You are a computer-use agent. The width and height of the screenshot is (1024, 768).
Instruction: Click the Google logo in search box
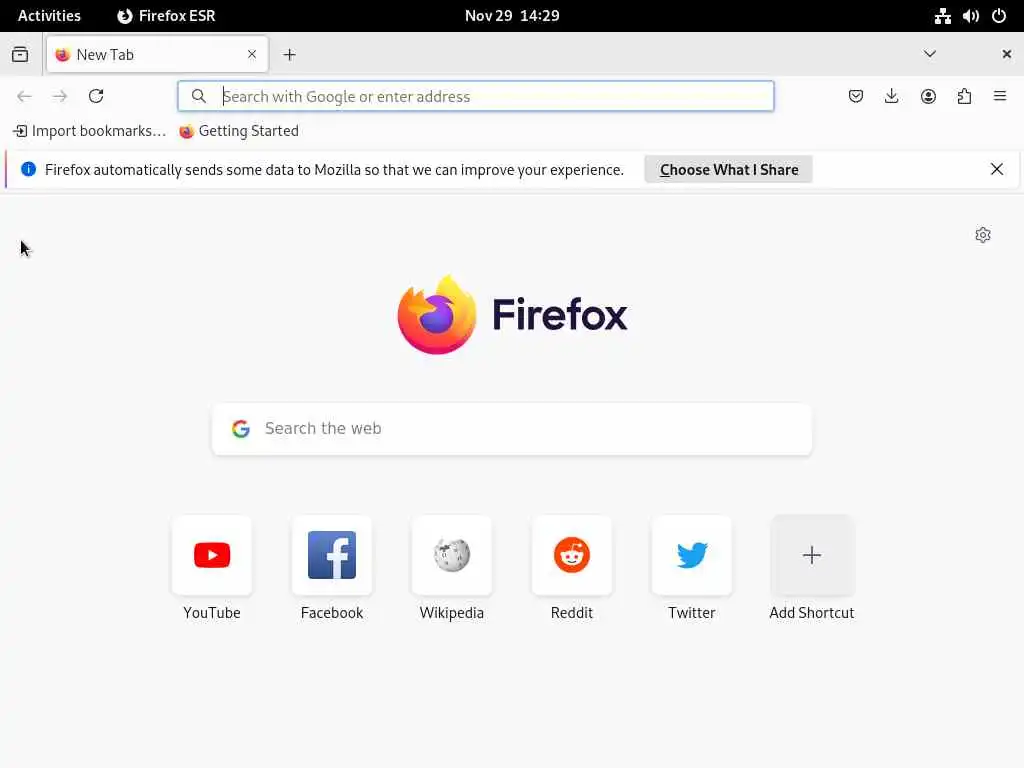241,428
